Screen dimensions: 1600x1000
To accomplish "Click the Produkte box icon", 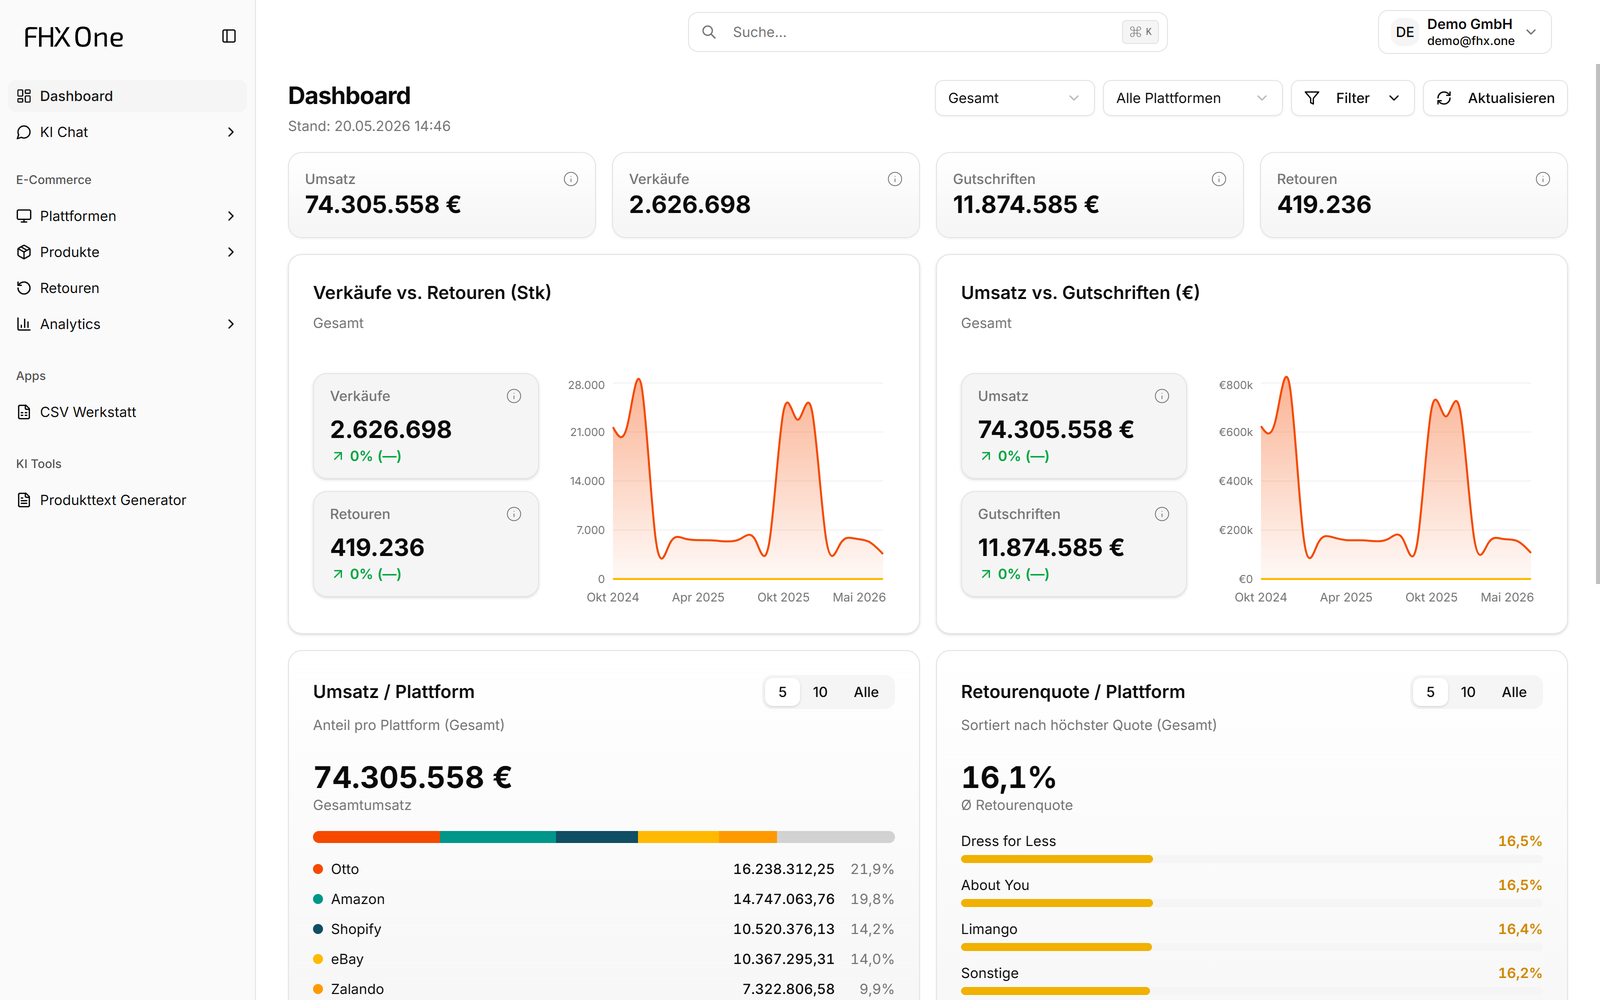I will (24, 252).
